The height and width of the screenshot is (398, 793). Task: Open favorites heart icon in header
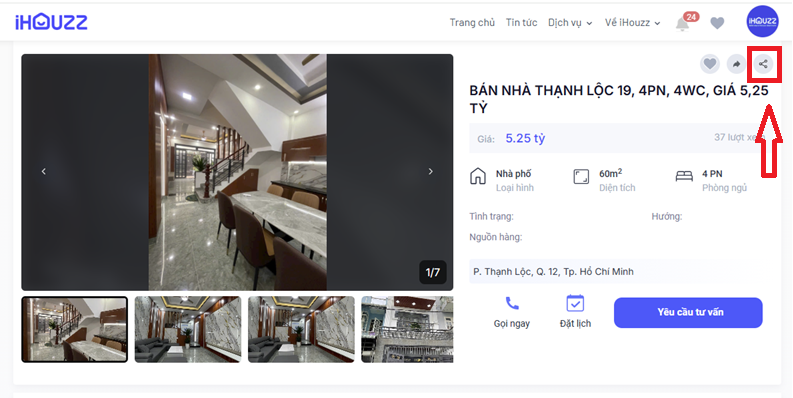point(717,23)
